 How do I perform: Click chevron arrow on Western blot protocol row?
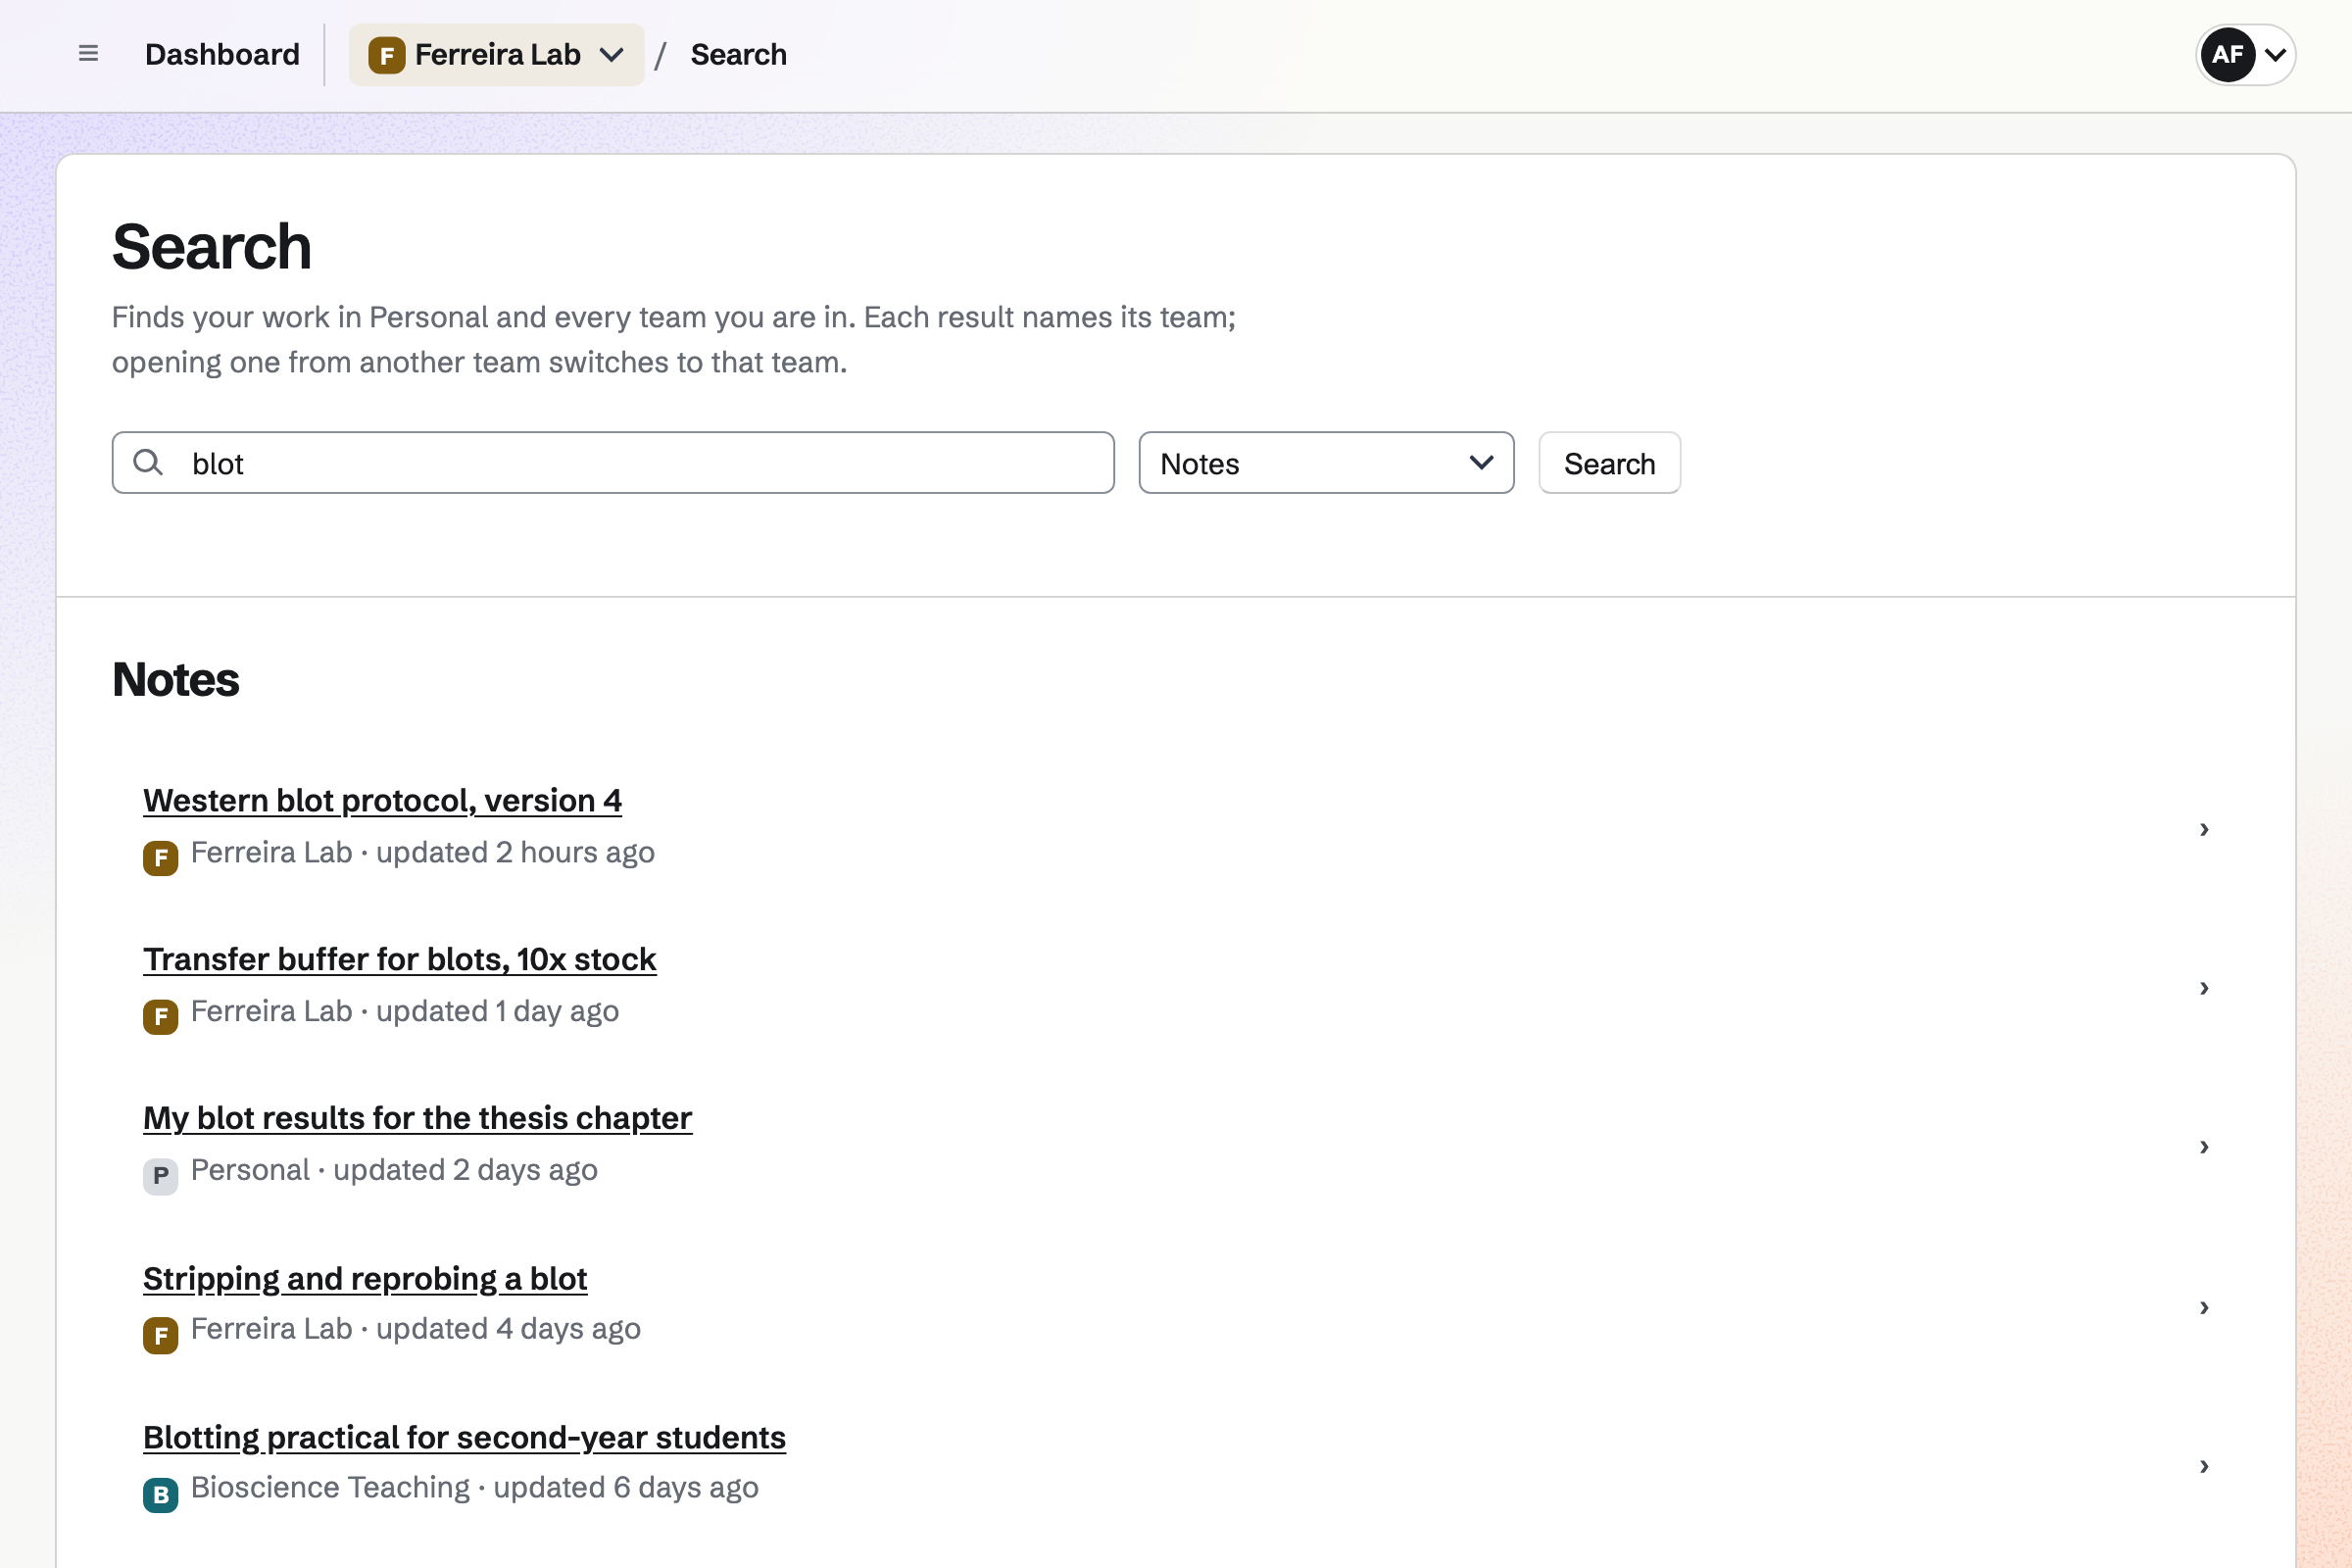point(2204,829)
